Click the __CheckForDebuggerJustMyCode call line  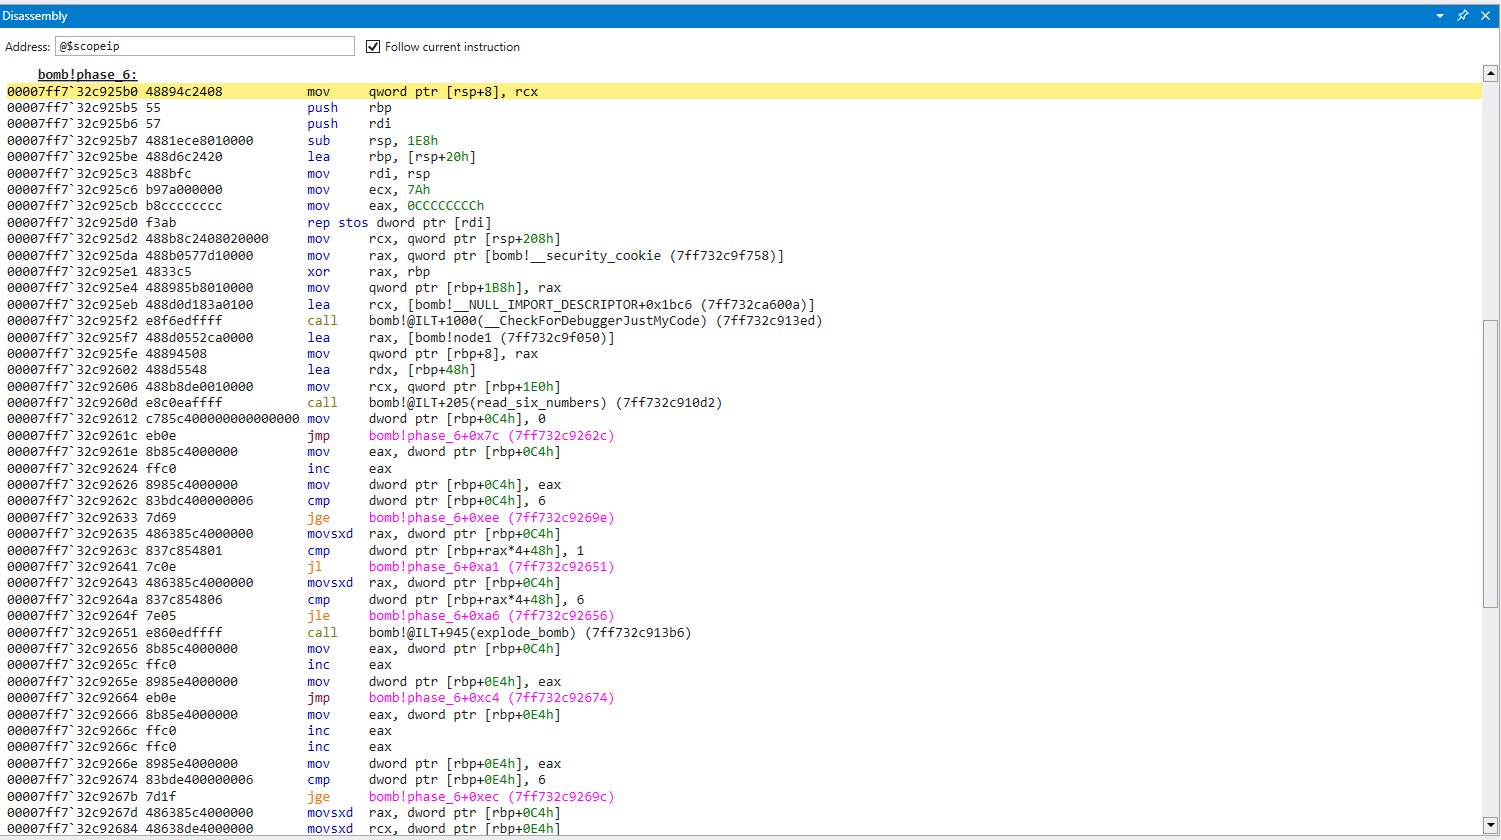click(x=595, y=321)
